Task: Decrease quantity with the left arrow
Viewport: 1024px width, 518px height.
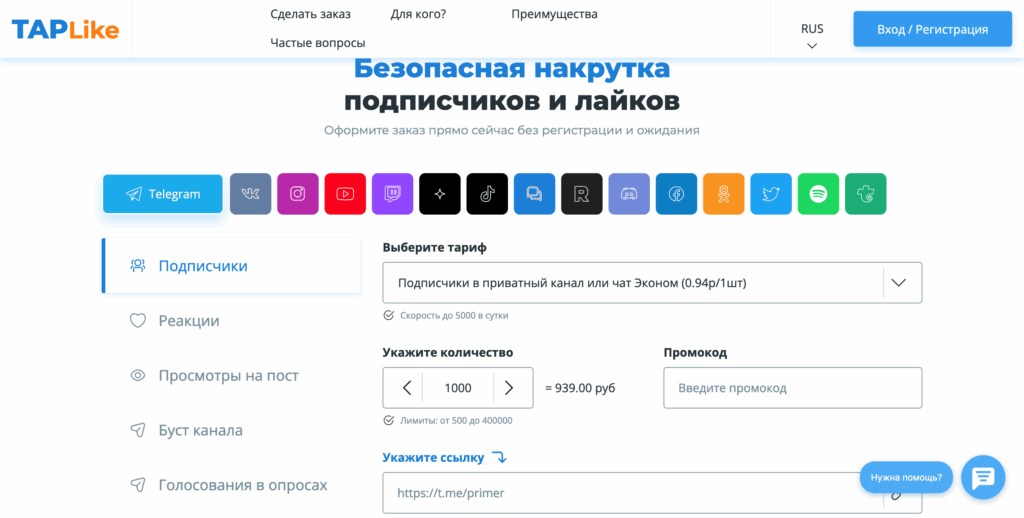Action: point(406,388)
